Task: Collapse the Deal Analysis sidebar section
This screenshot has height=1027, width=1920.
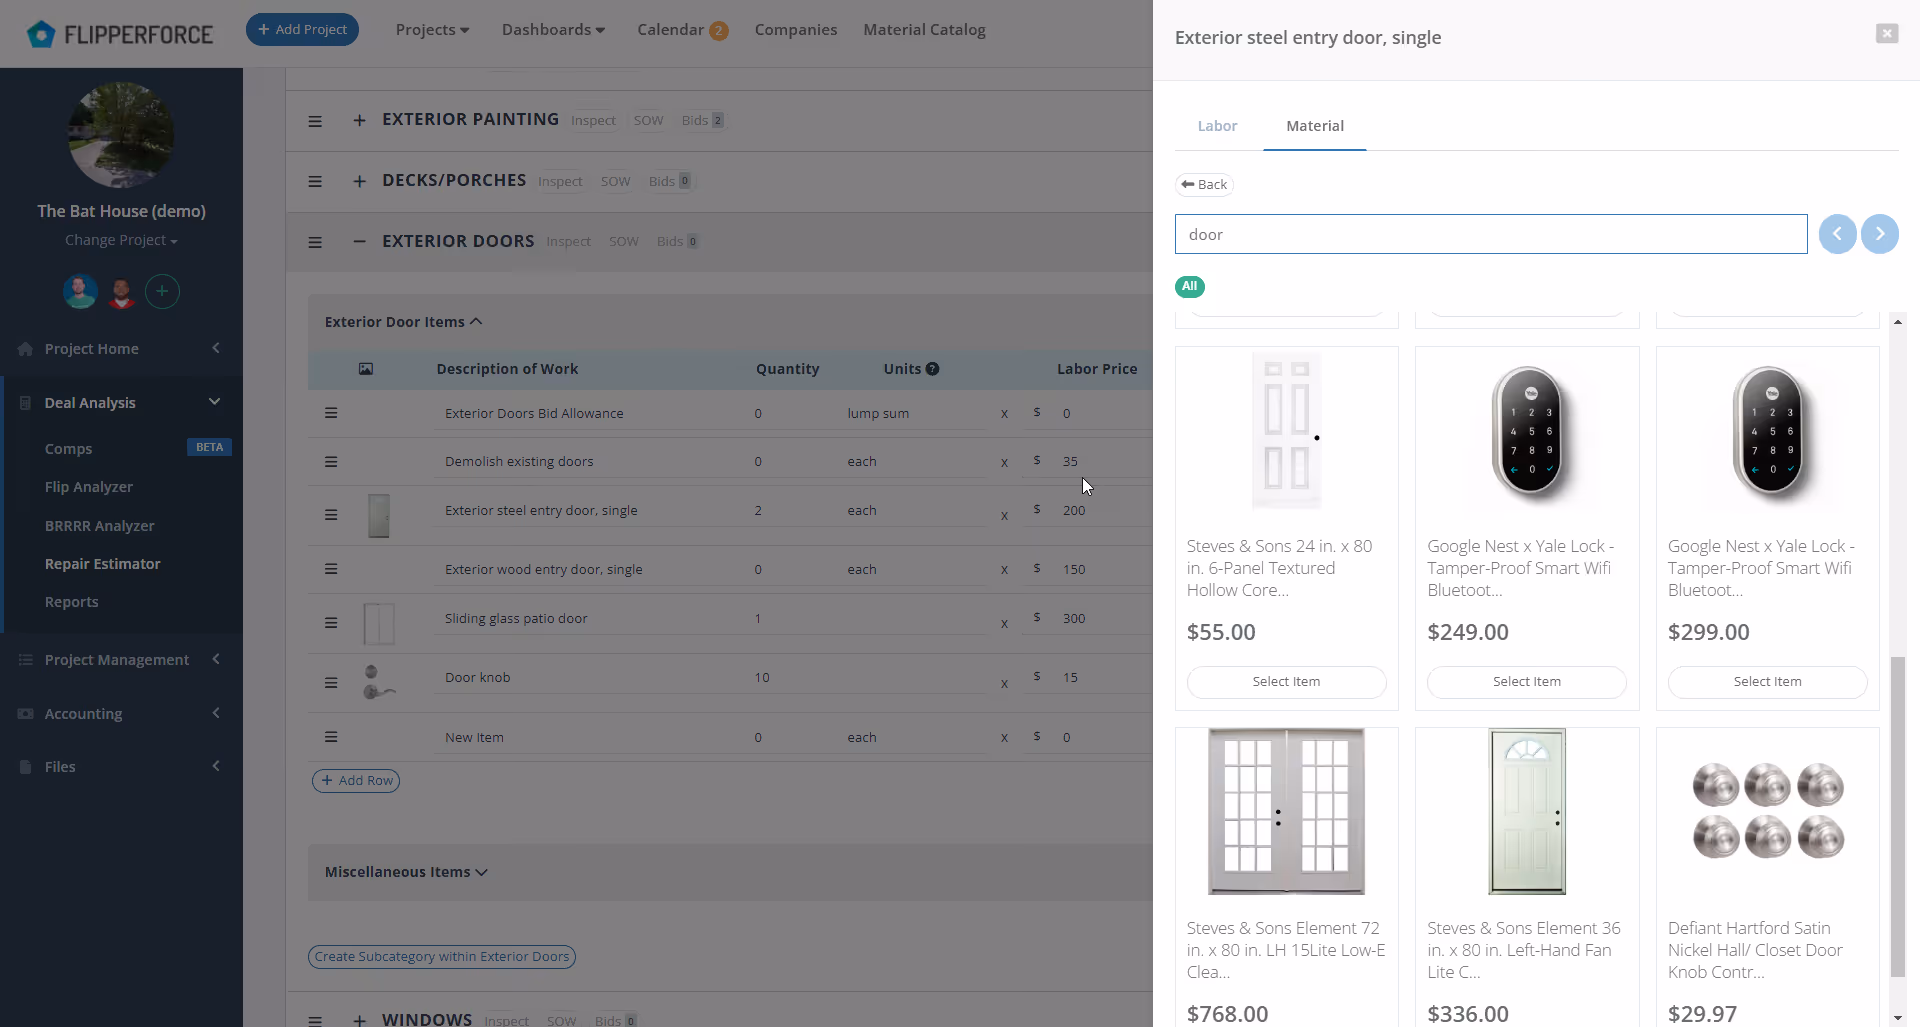Action: (121, 403)
